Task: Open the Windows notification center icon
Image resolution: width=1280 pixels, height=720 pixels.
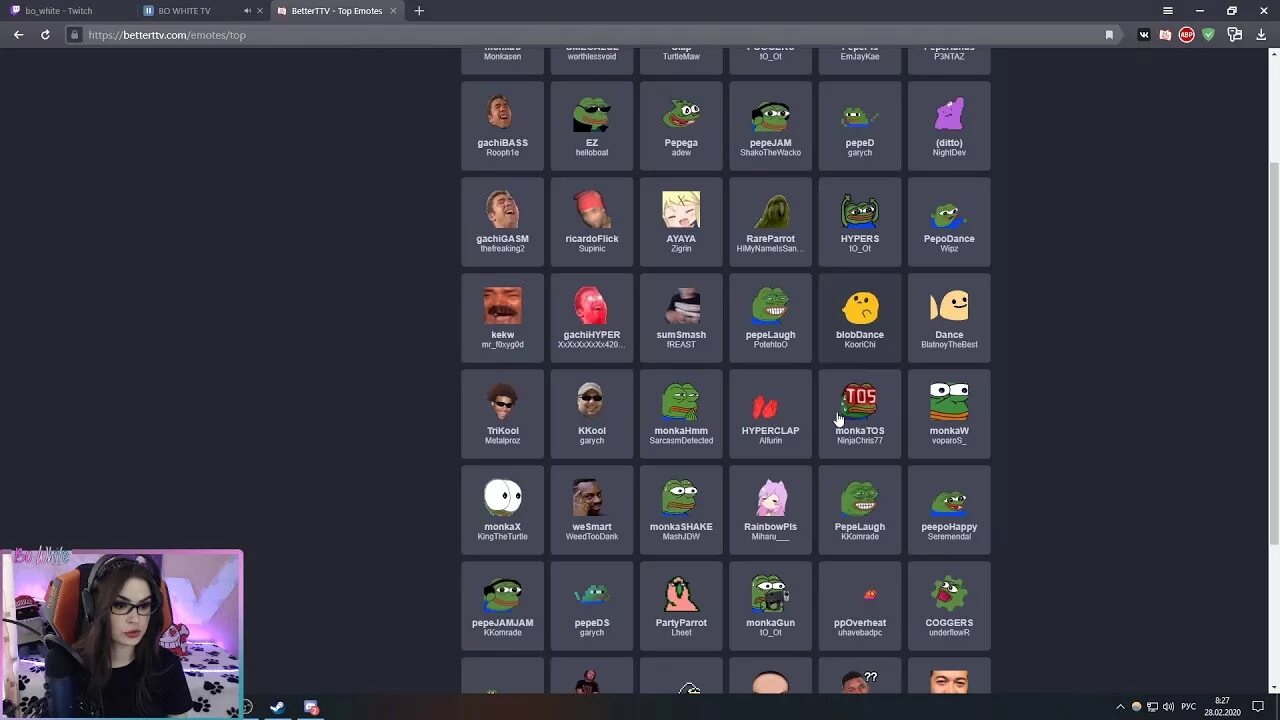Action: 1258,707
